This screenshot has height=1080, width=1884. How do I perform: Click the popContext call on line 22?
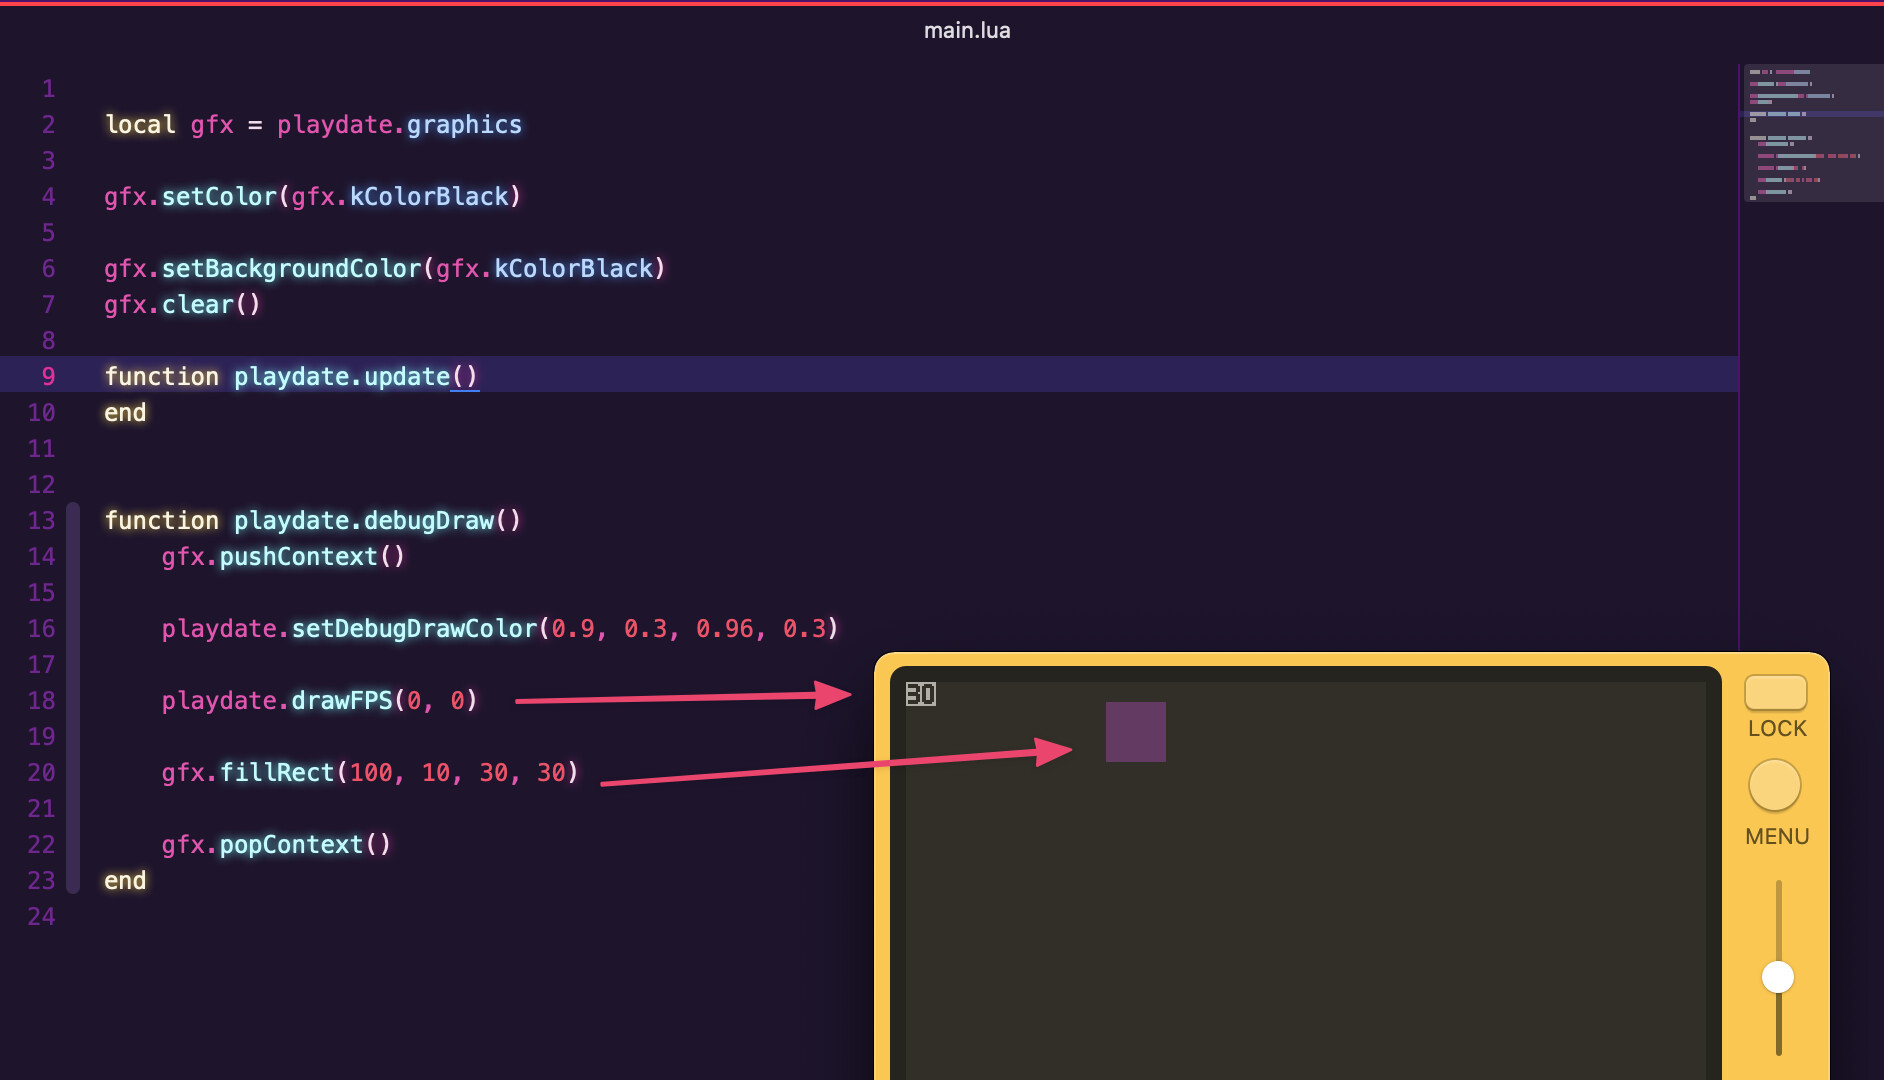click(291, 845)
